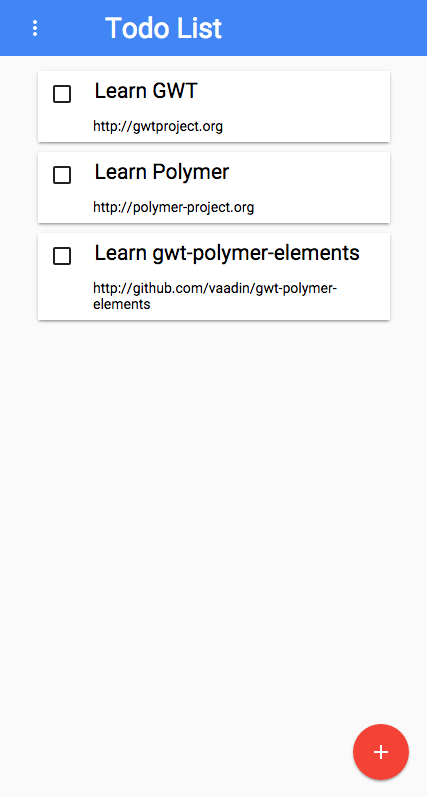Click the Todo List header title
The width and height of the screenshot is (427, 797).
pyautogui.click(x=163, y=28)
